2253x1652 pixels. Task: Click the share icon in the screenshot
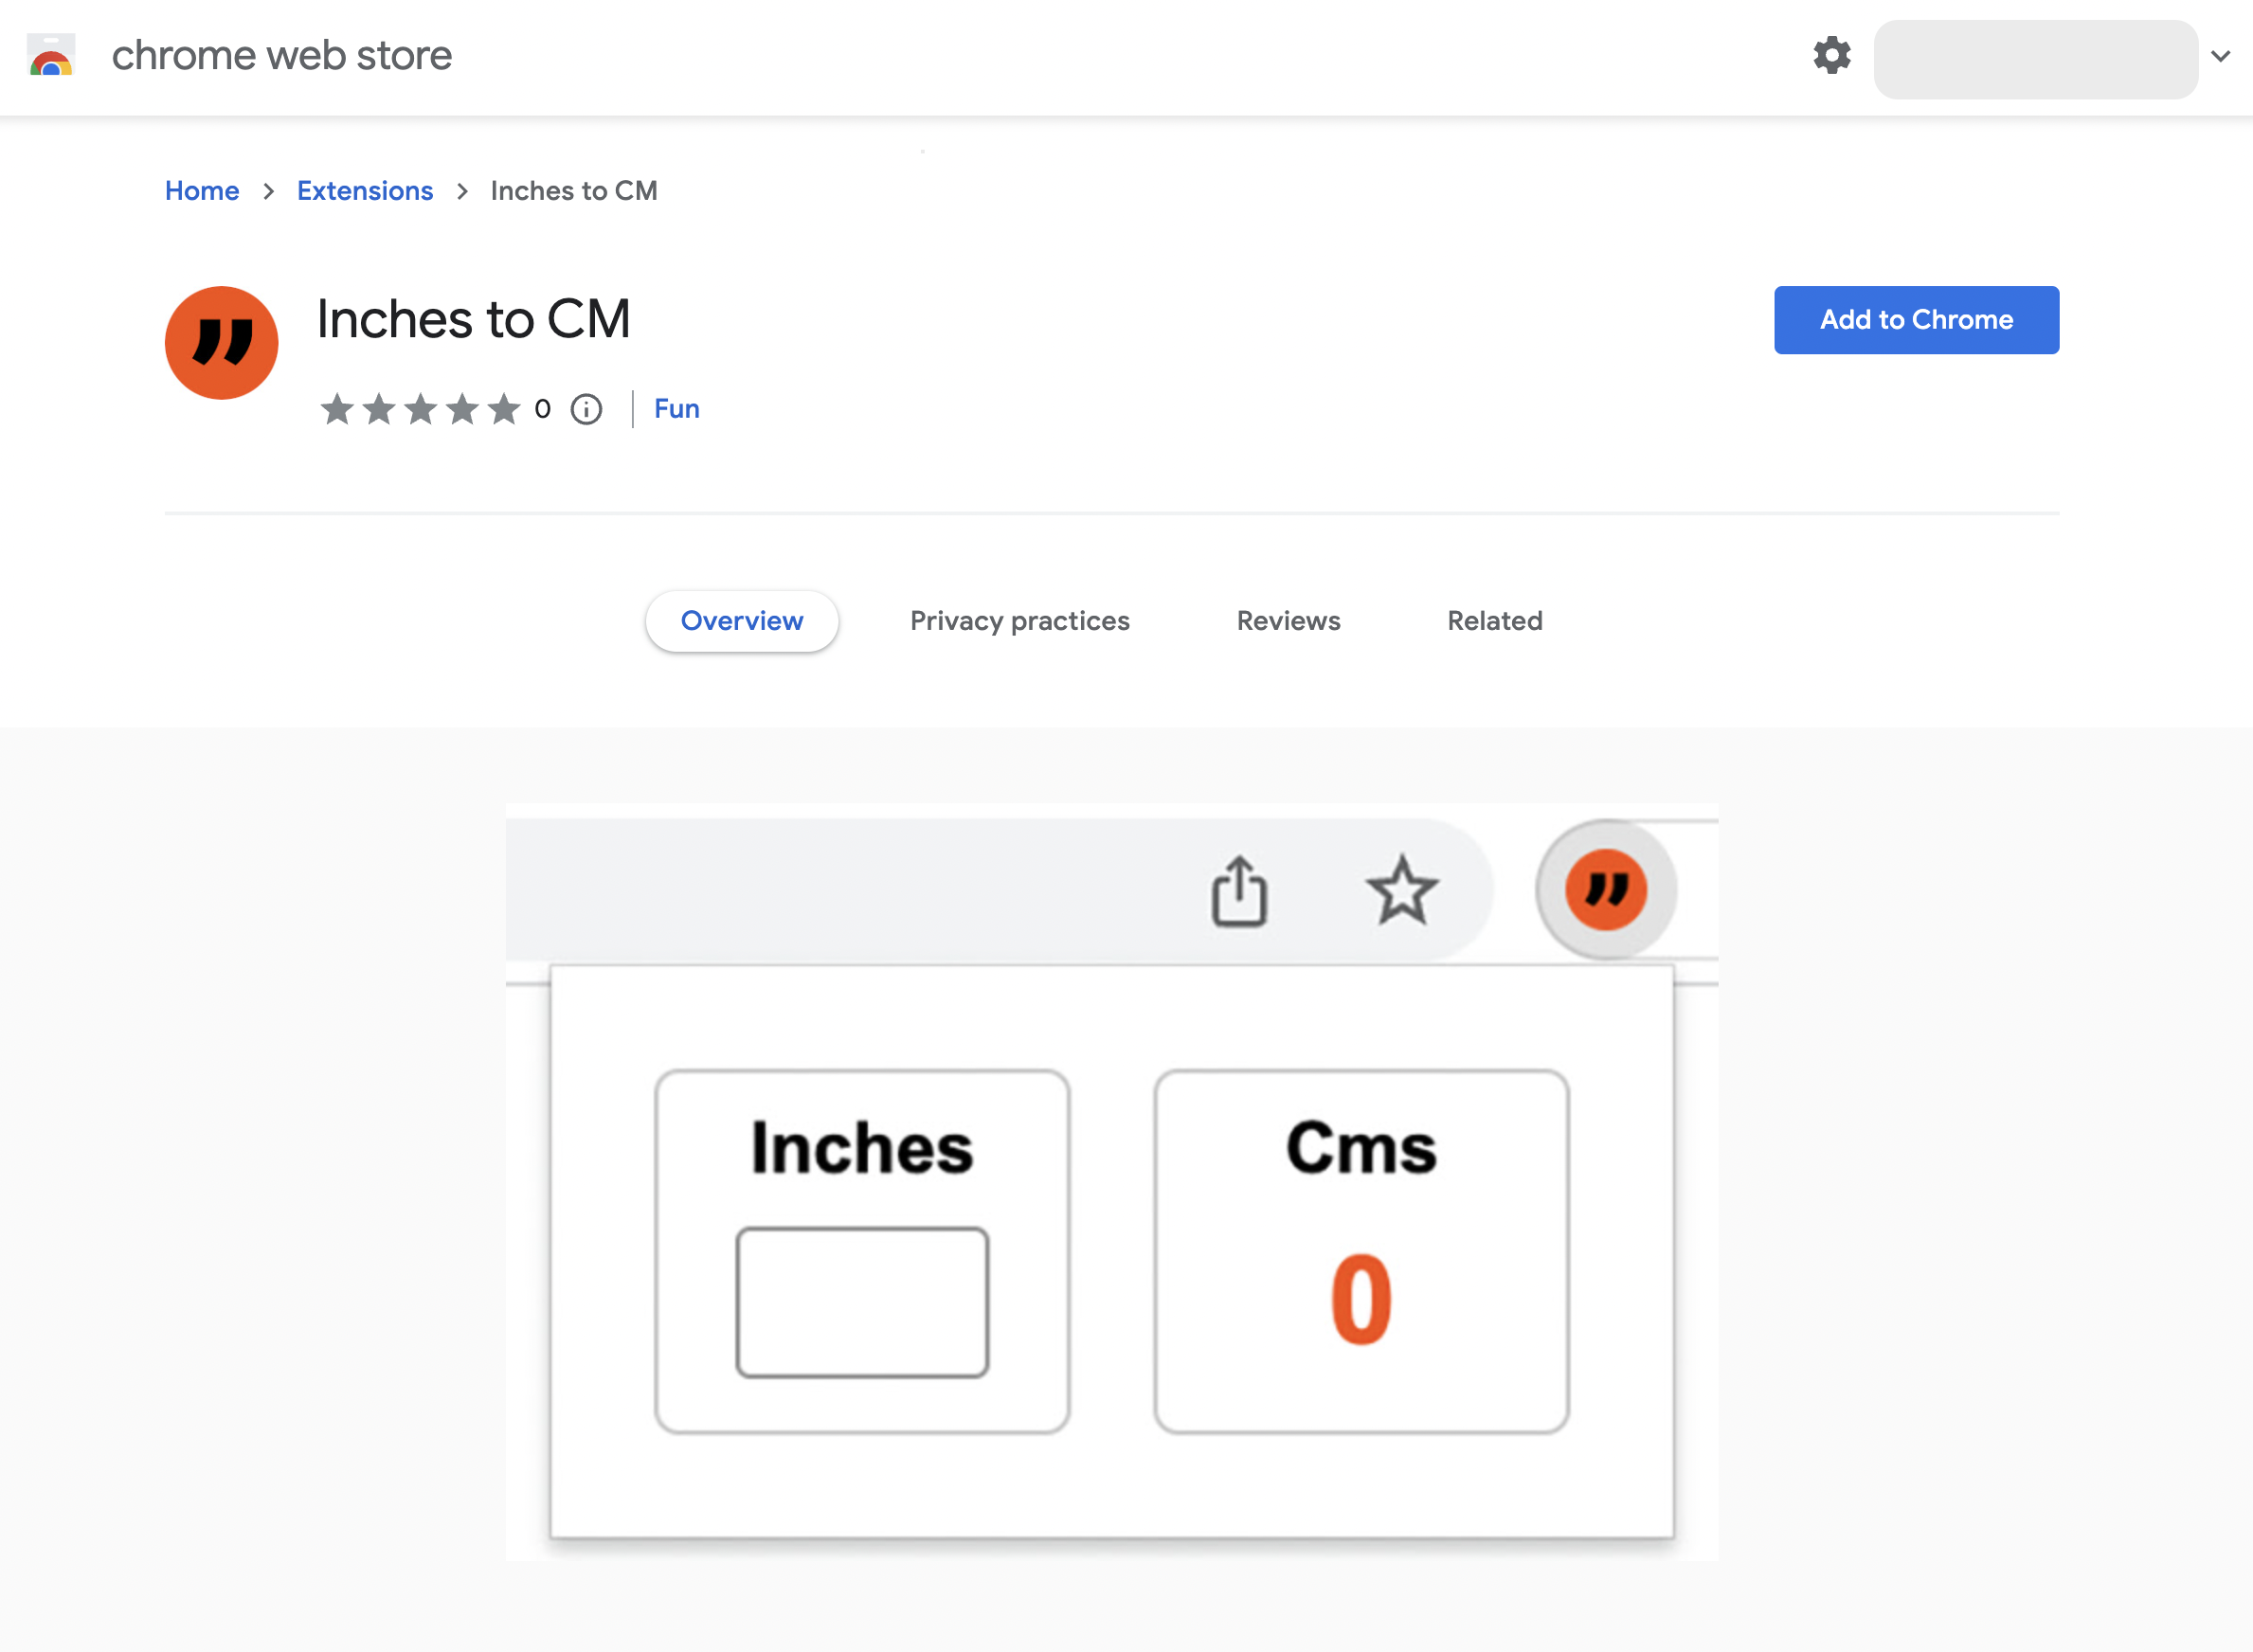click(x=1239, y=891)
